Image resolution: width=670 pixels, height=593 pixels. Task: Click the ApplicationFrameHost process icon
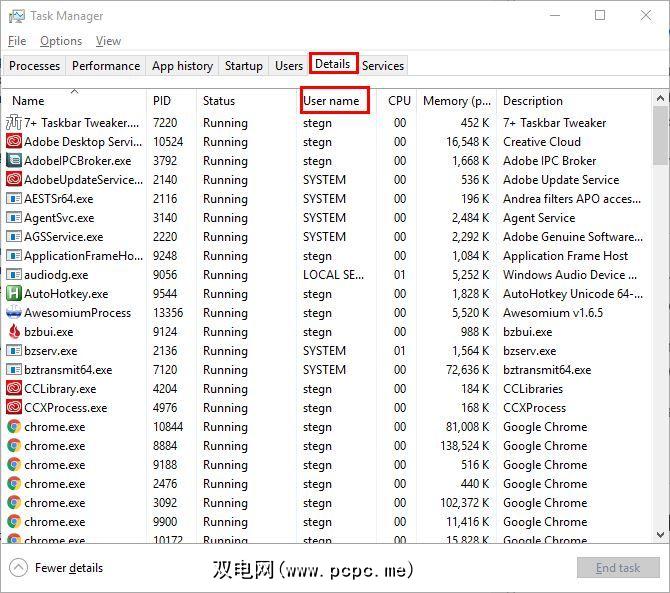coord(14,255)
